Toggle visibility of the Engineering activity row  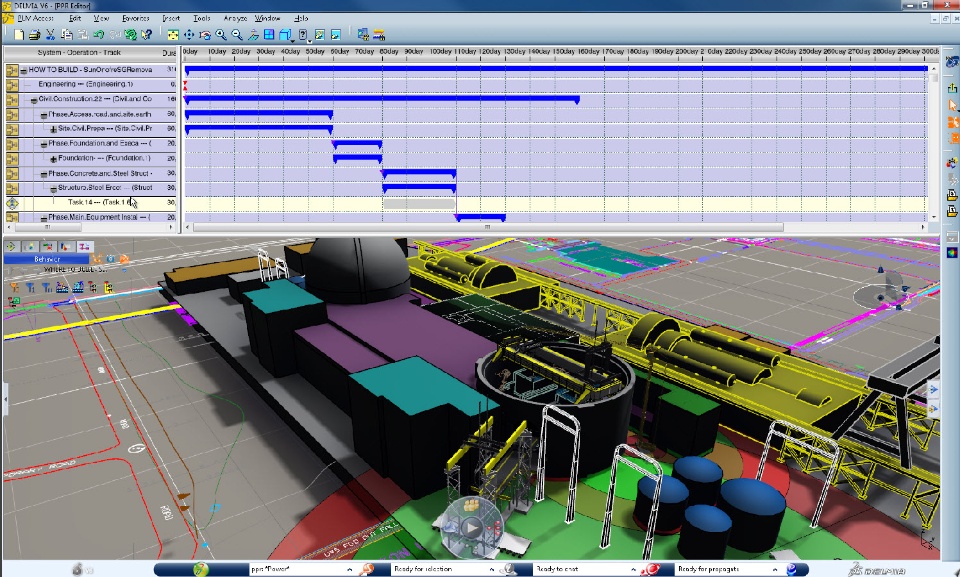12,84
